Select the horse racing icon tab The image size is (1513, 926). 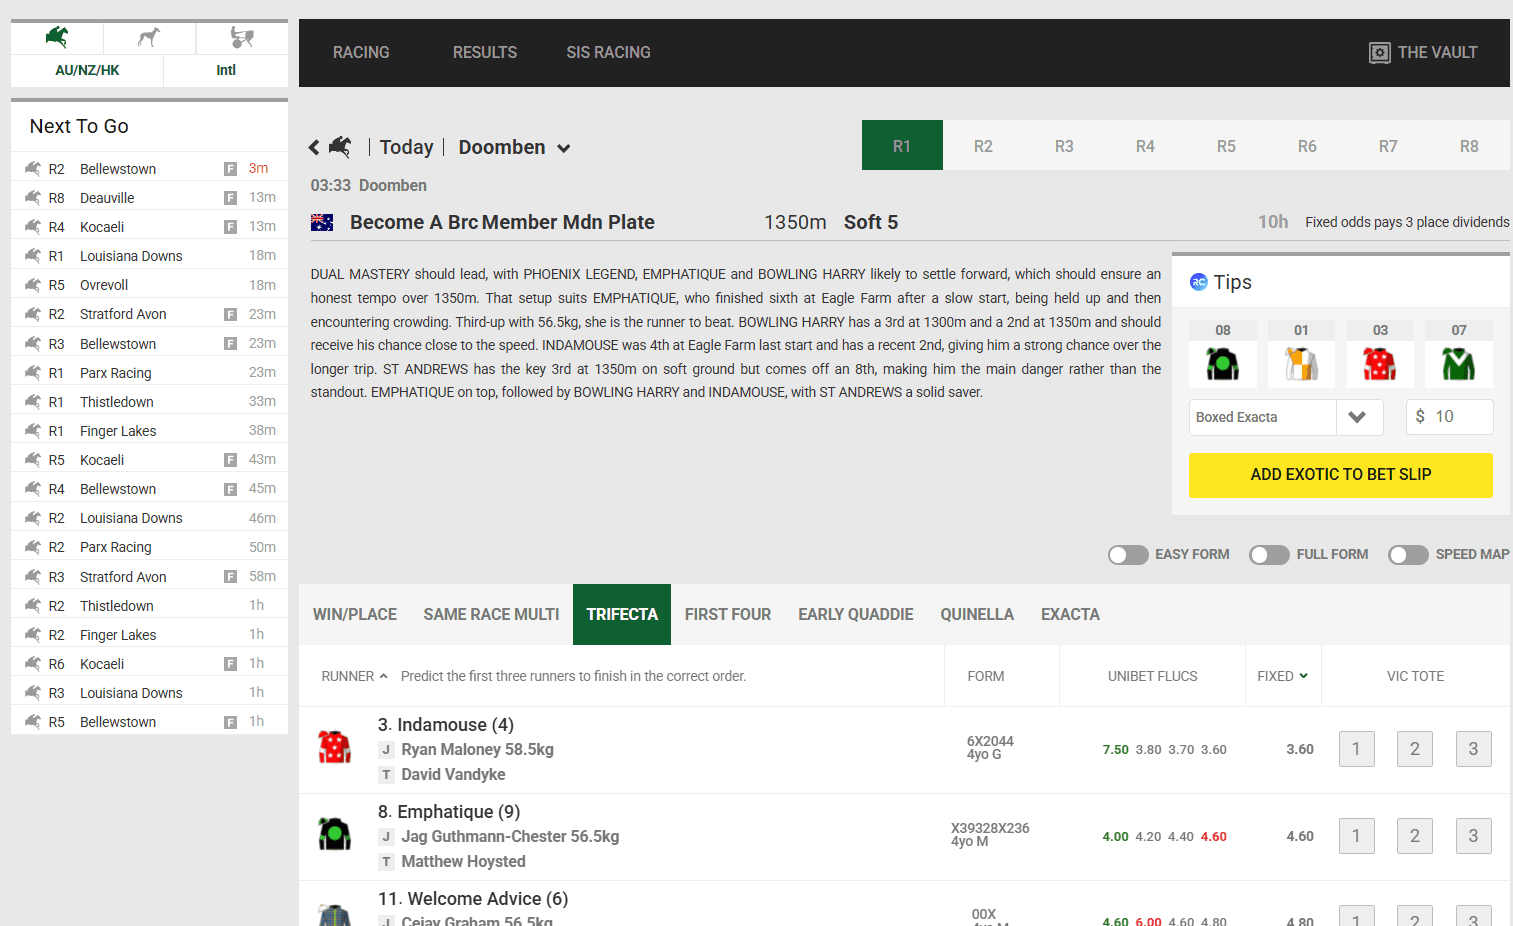click(x=57, y=38)
